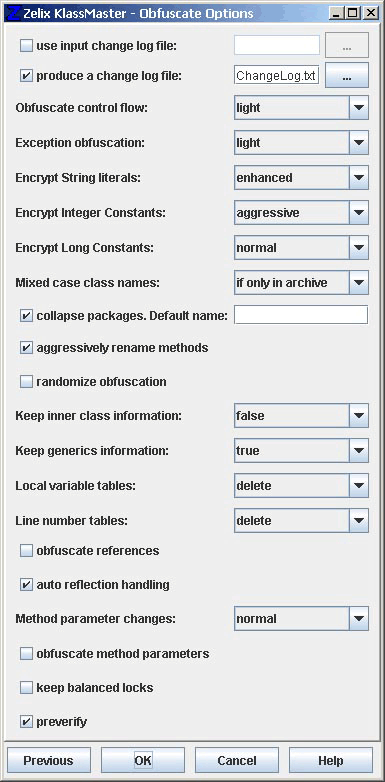The height and width of the screenshot is (782, 385).
Task: Click the 'Method parameter changes:' label
Action: tap(96, 618)
